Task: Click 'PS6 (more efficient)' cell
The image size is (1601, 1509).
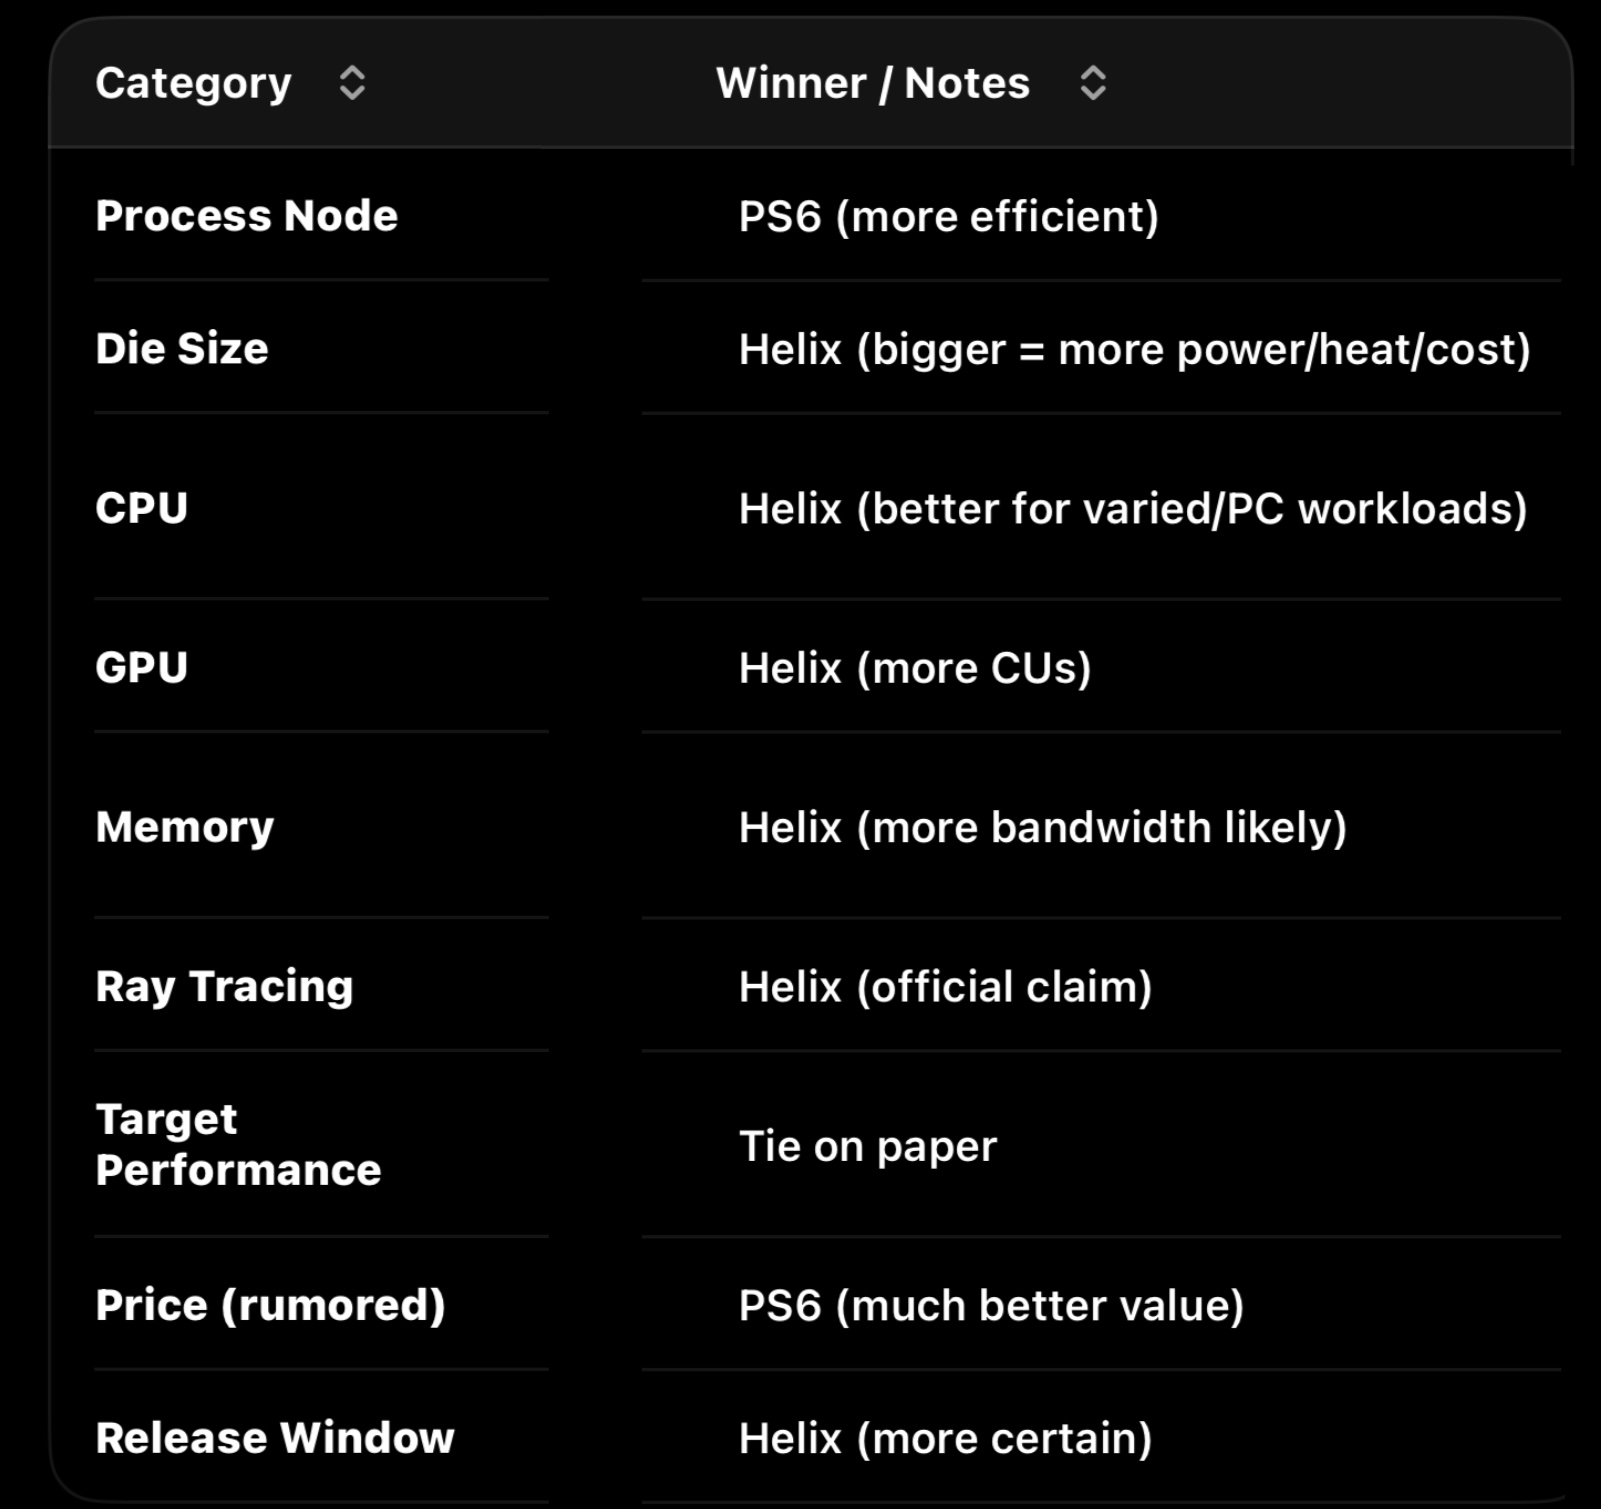Action: [949, 216]
